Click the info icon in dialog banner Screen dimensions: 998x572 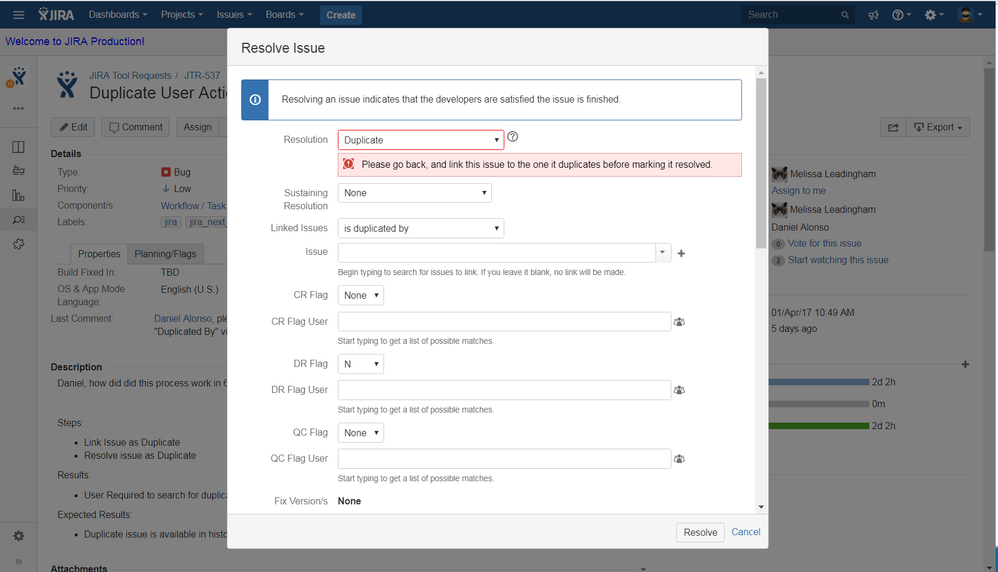pyautogui.click(x=255, y=100)
